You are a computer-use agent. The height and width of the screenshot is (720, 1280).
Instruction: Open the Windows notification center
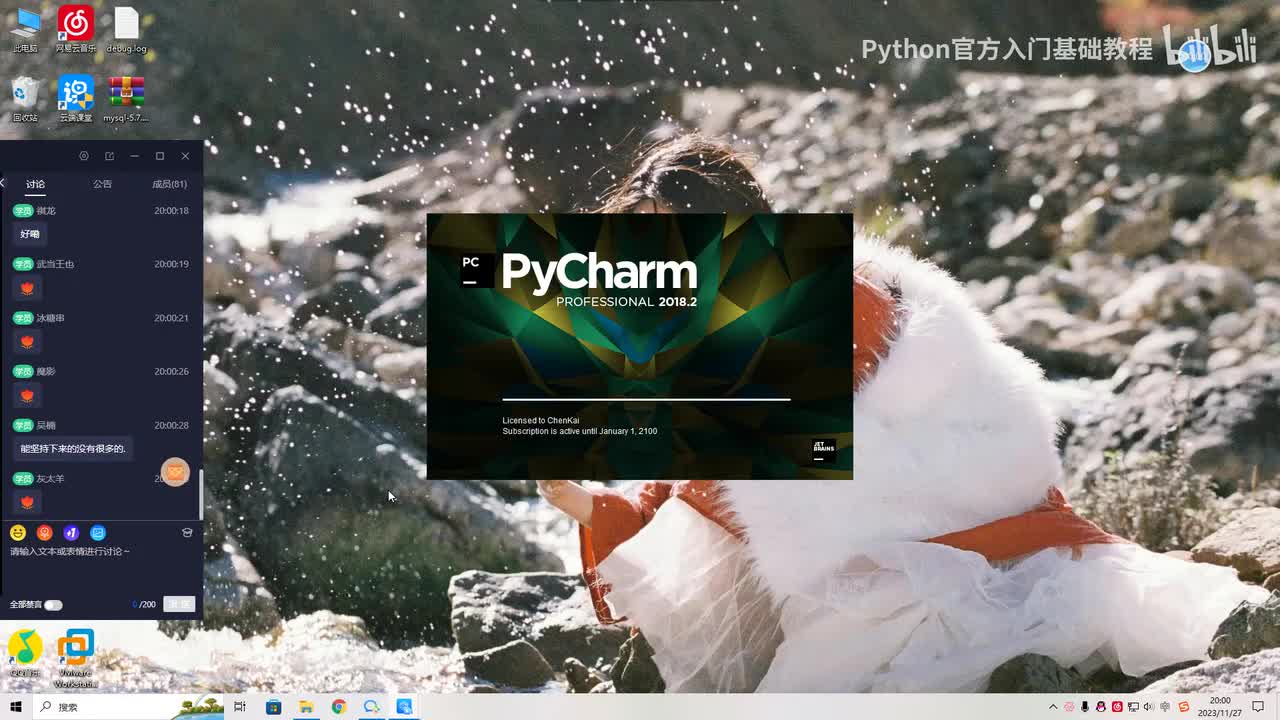(1258, 707)
